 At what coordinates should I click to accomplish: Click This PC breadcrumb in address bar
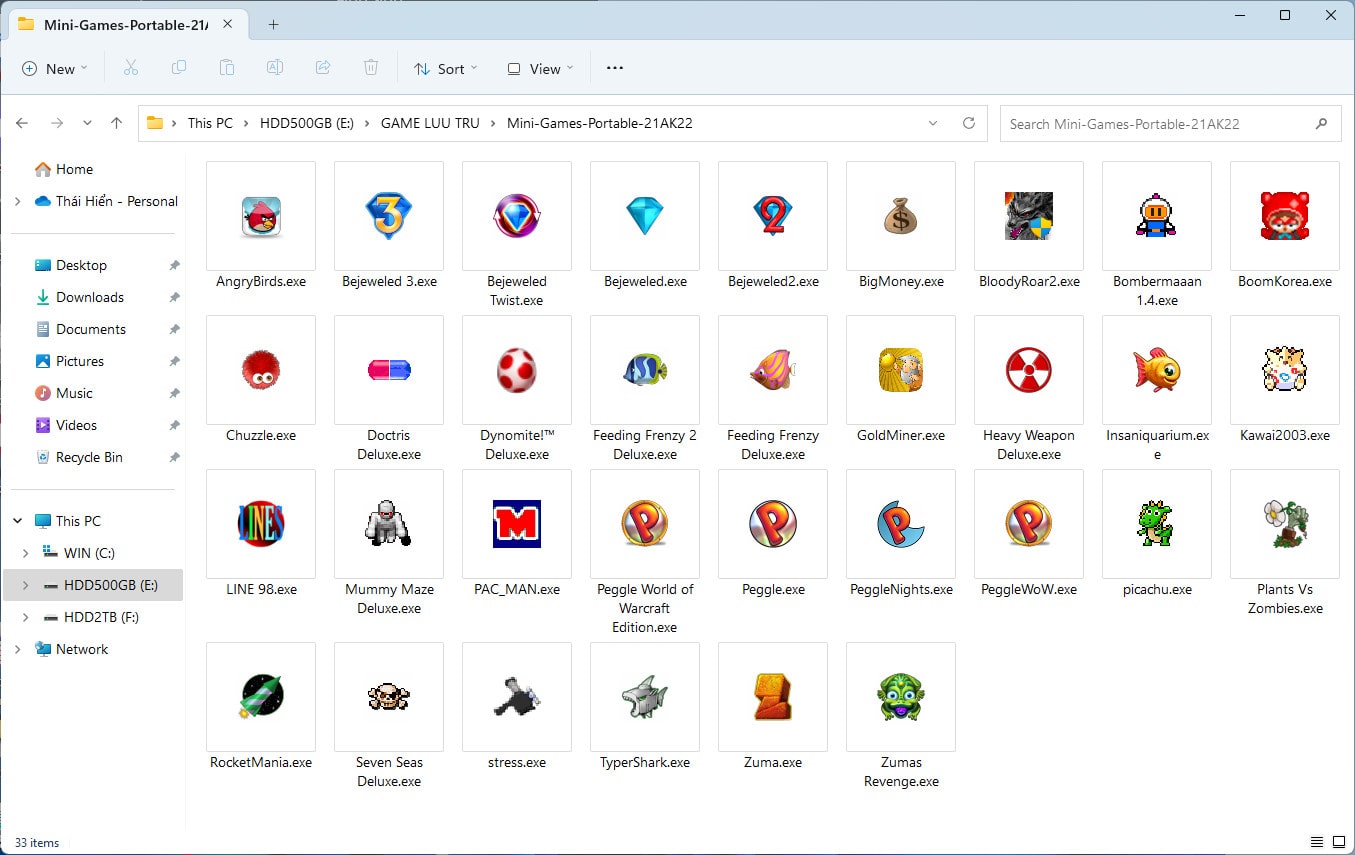point(210,123)
